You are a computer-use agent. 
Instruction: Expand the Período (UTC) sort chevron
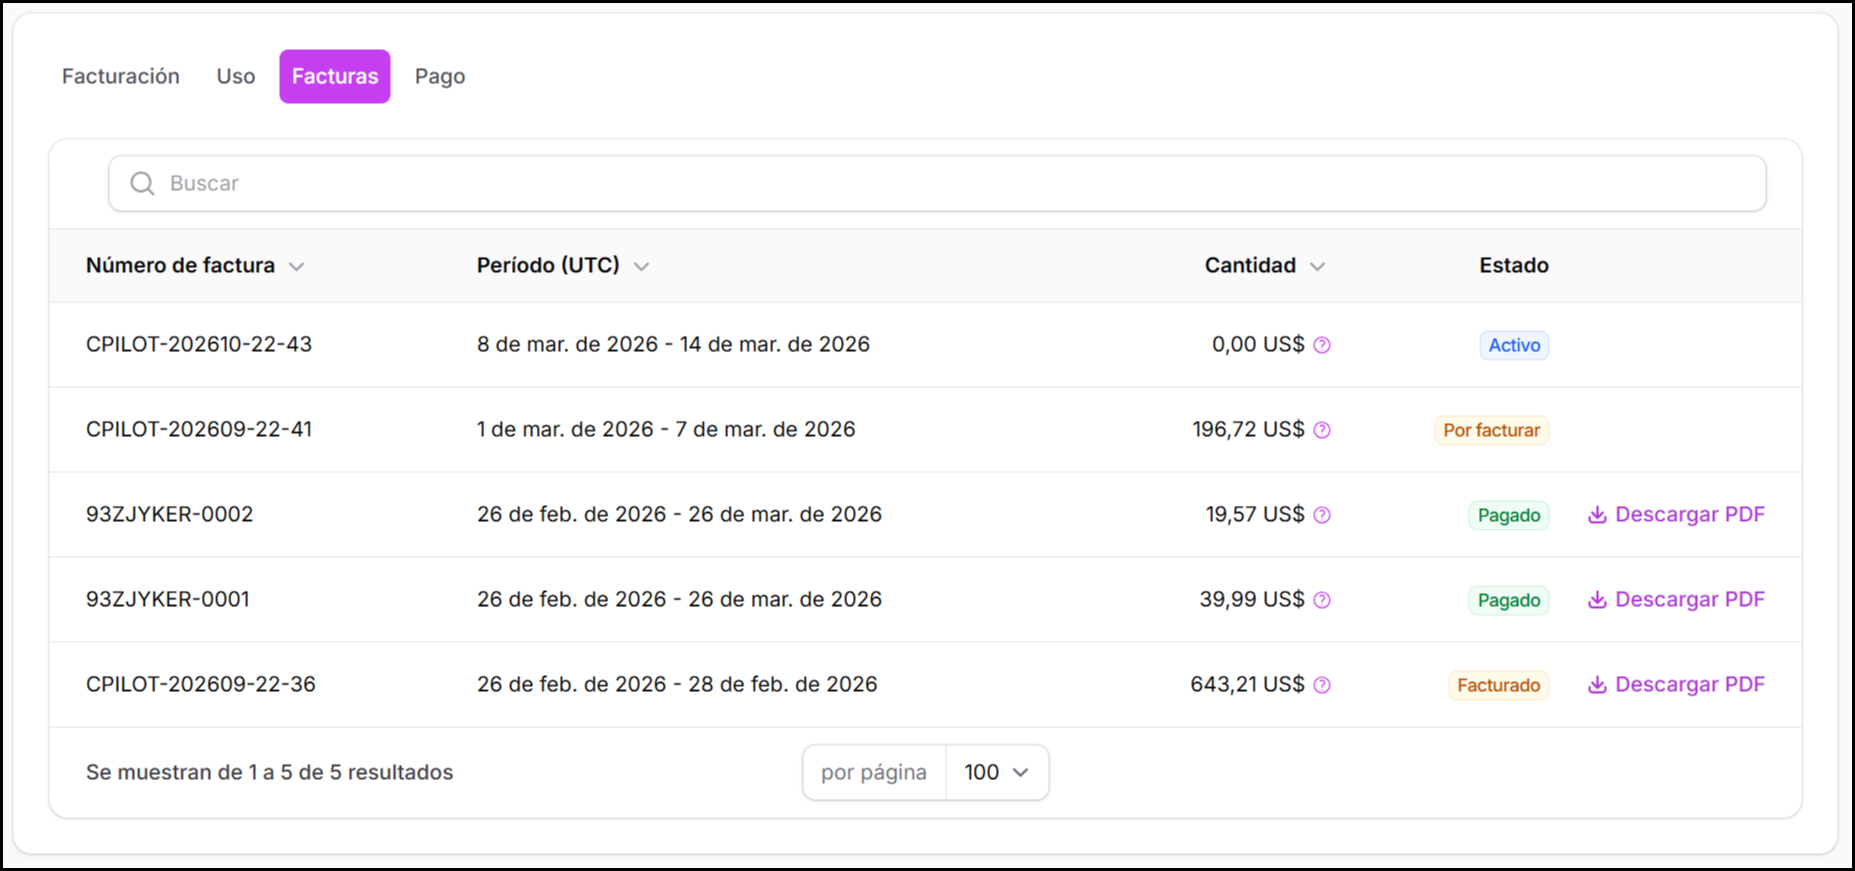coord(642,267)
